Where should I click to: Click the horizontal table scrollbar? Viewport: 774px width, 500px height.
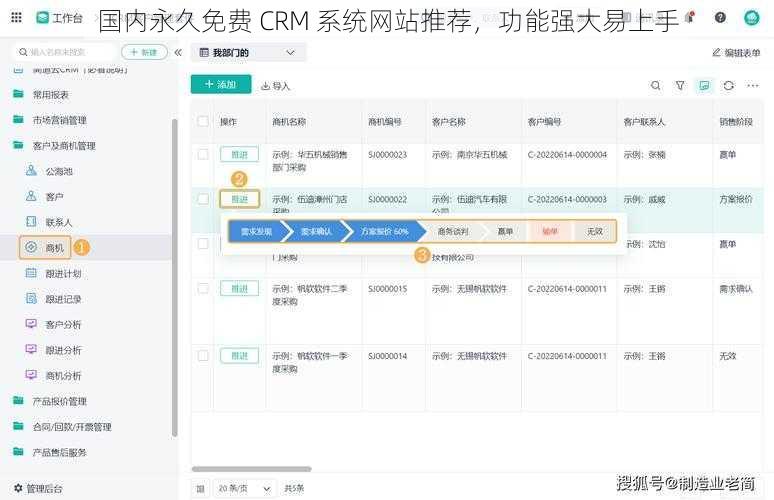(x=251, y=469)
